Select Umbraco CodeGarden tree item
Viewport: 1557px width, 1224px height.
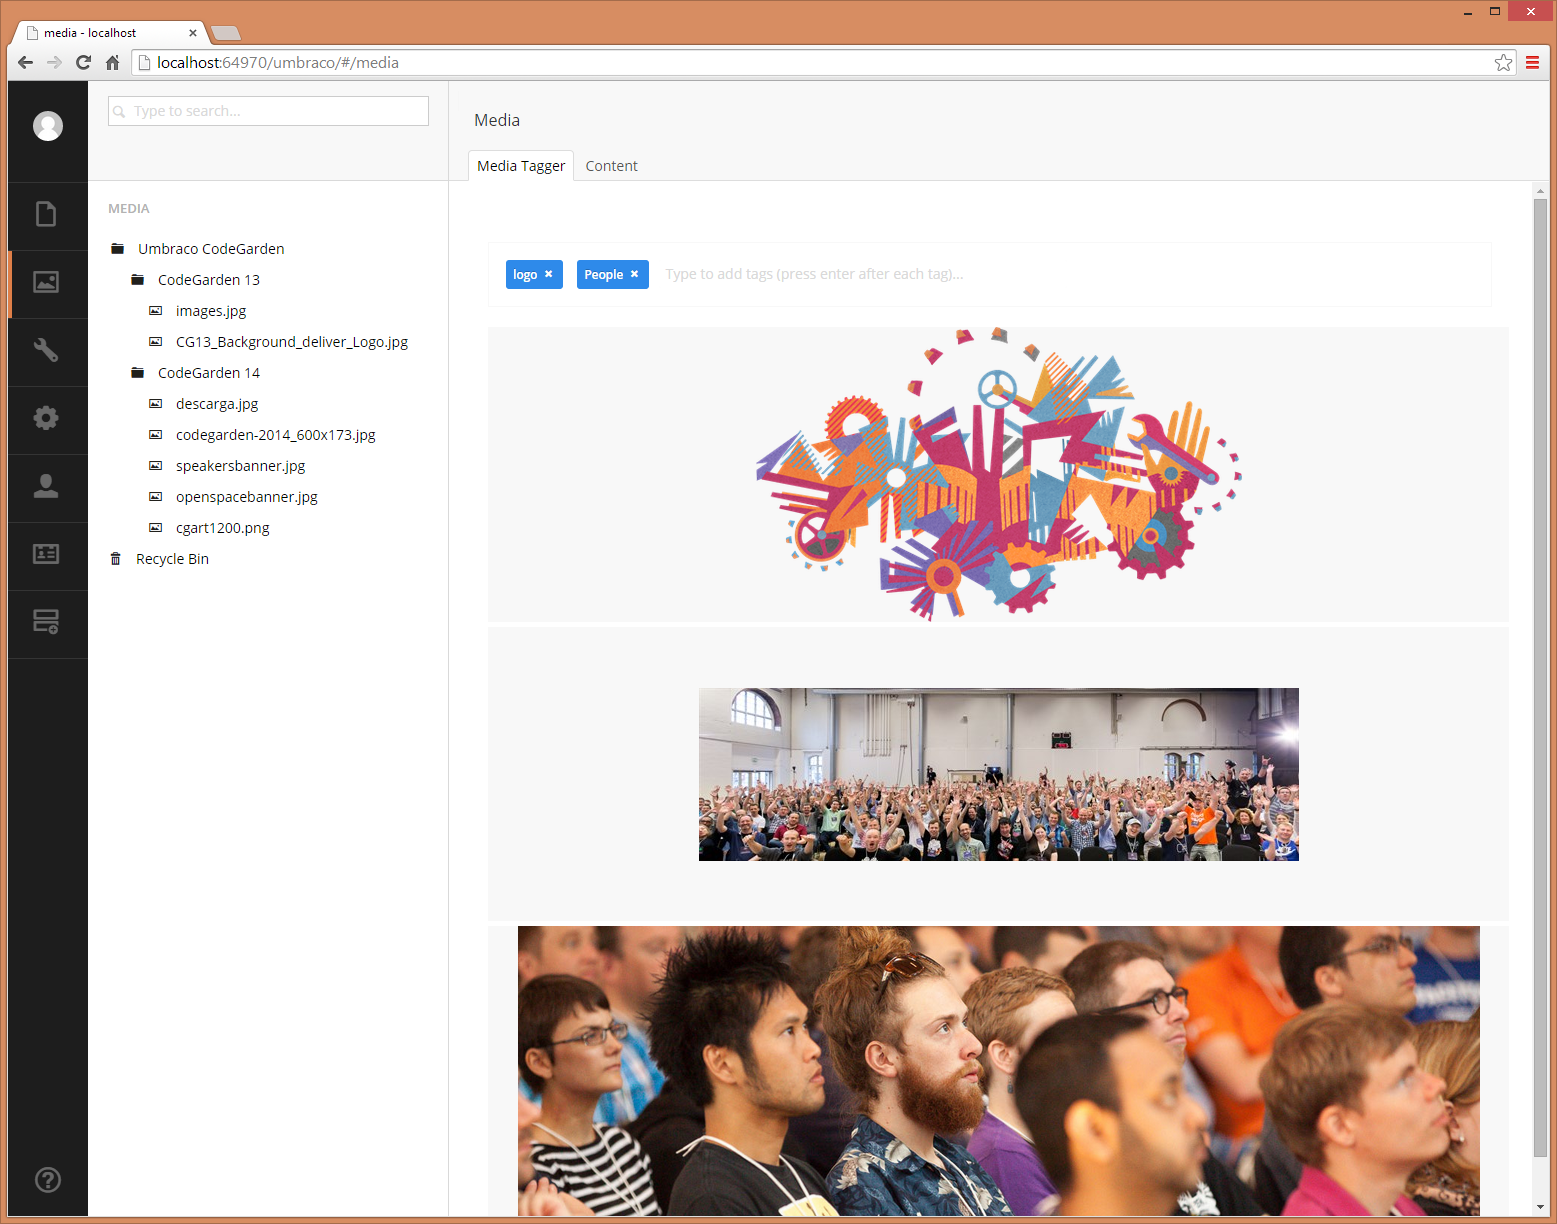point(211,249)
